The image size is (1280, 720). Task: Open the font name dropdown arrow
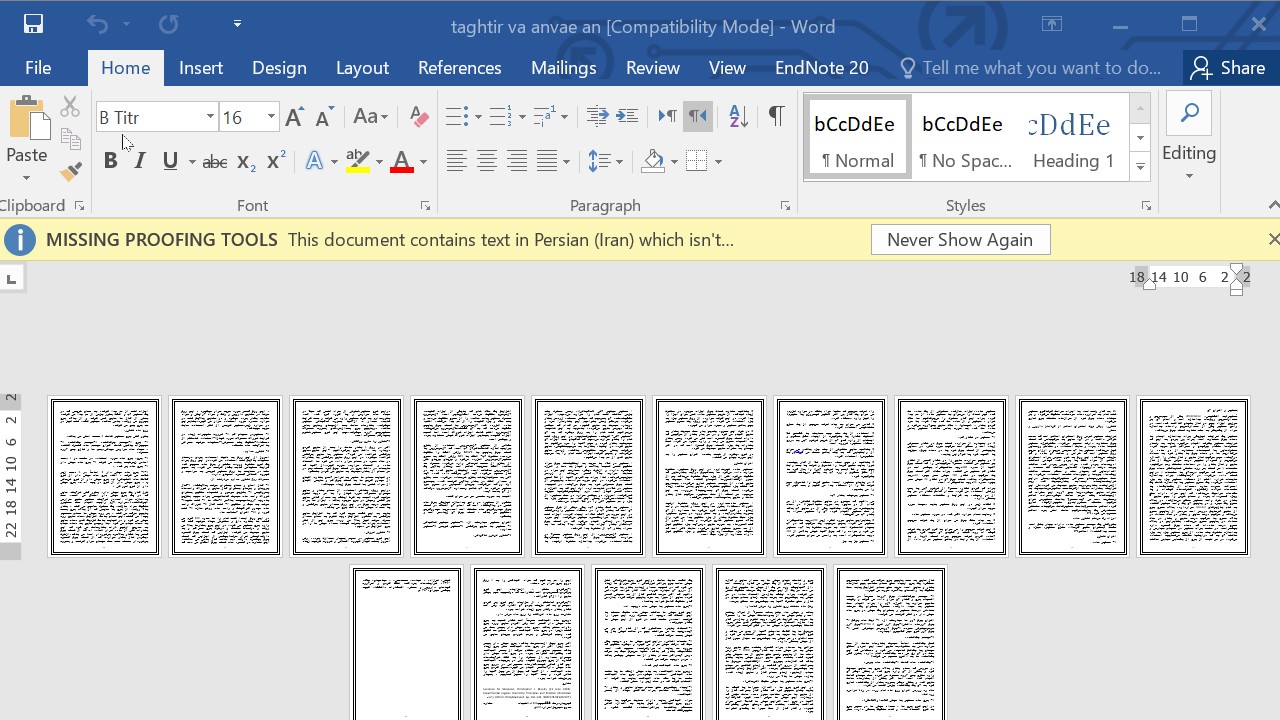pyautogui.click(x=210, y=118)
